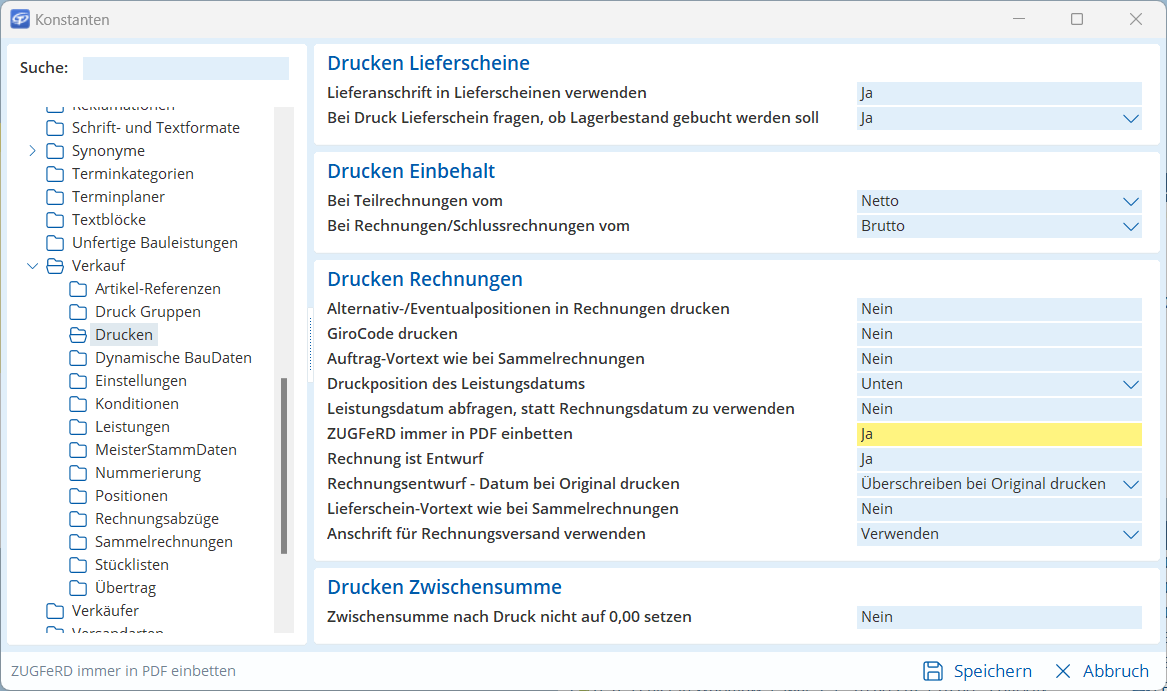1167x691 pixels.
Task: Click the folder icon beside Synonyme
Action: coord(55,151)
